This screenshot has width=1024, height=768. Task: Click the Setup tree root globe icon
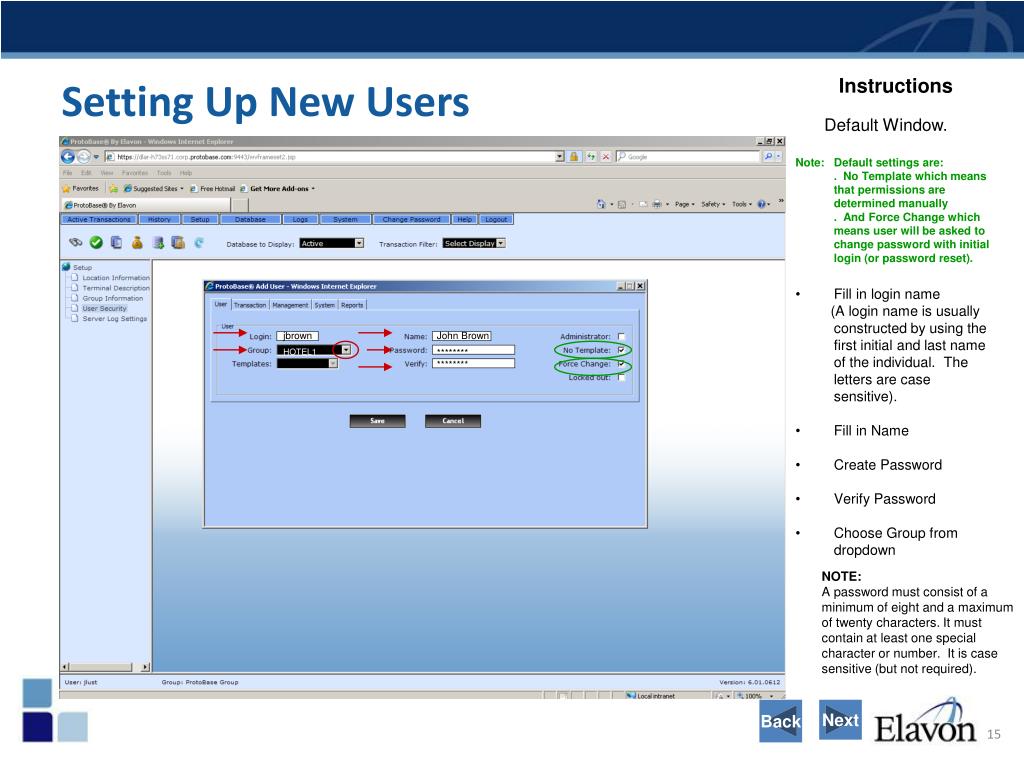66,267
